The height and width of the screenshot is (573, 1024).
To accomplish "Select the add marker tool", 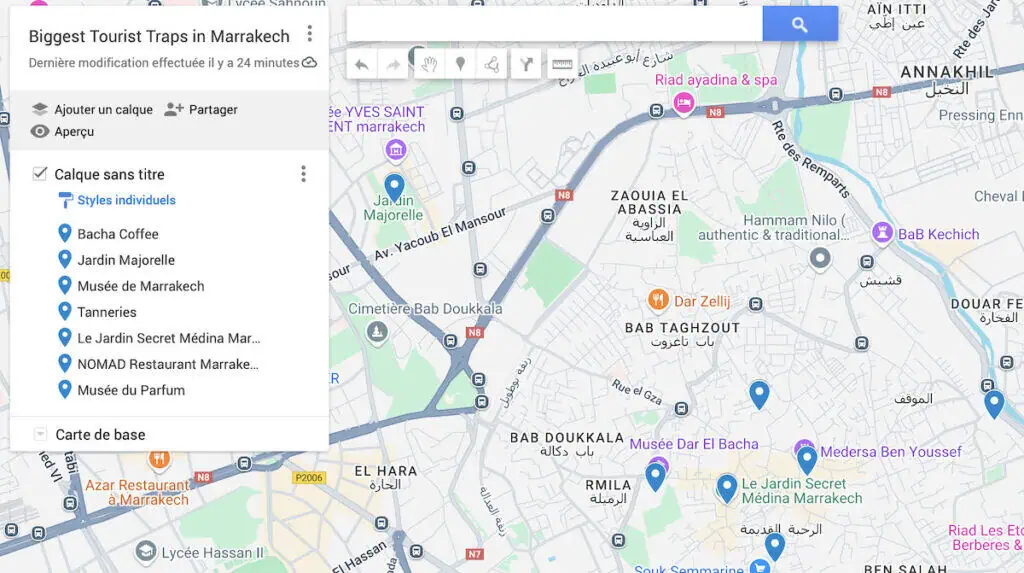I will (x=460, y=64).
